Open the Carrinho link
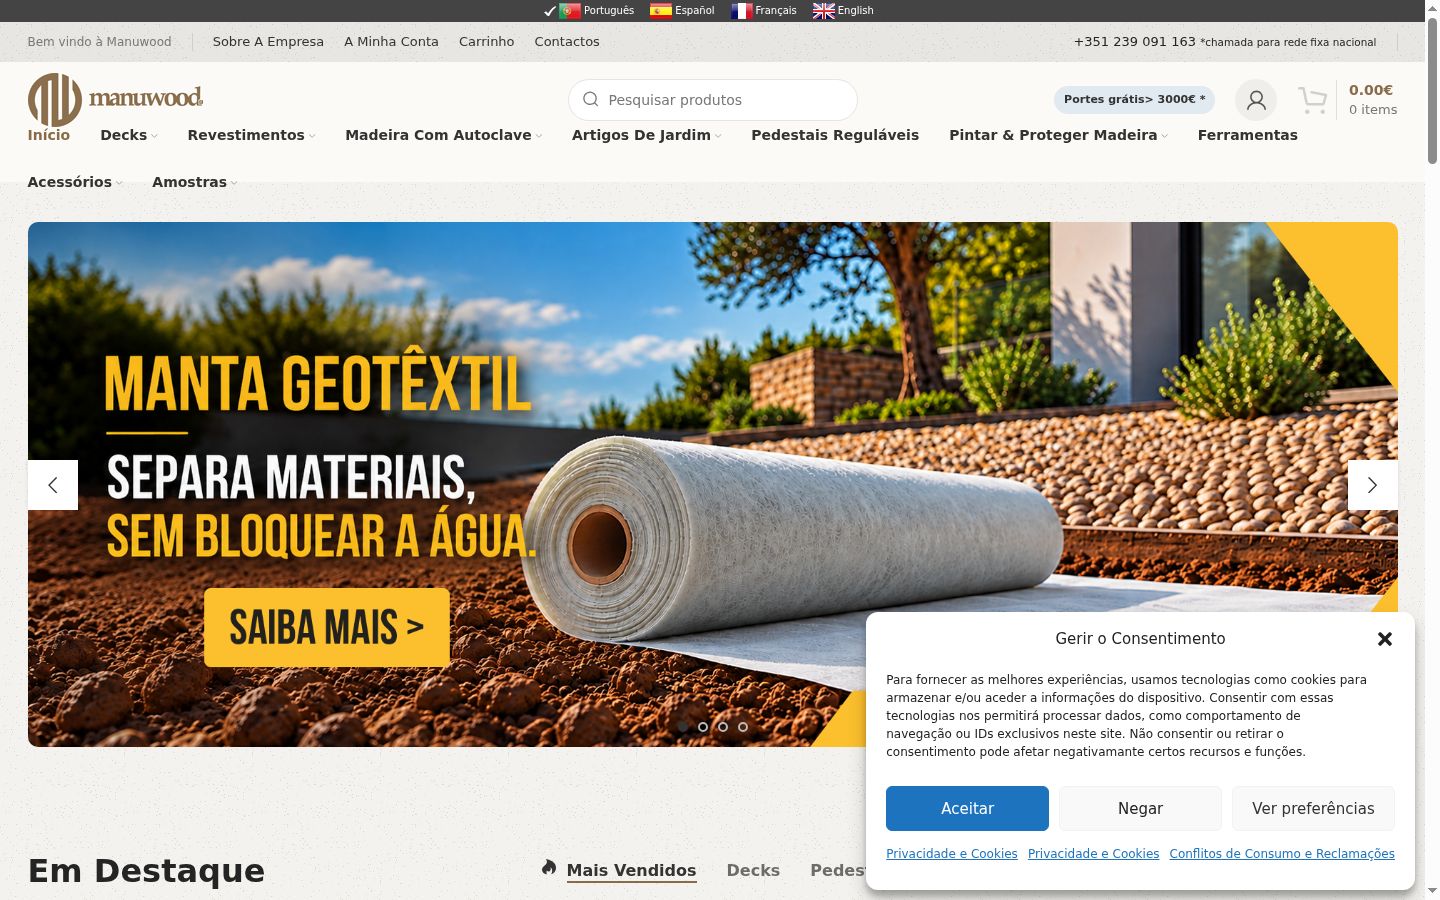This screenshot has width=1440, height=900. (x=486, y=42)
